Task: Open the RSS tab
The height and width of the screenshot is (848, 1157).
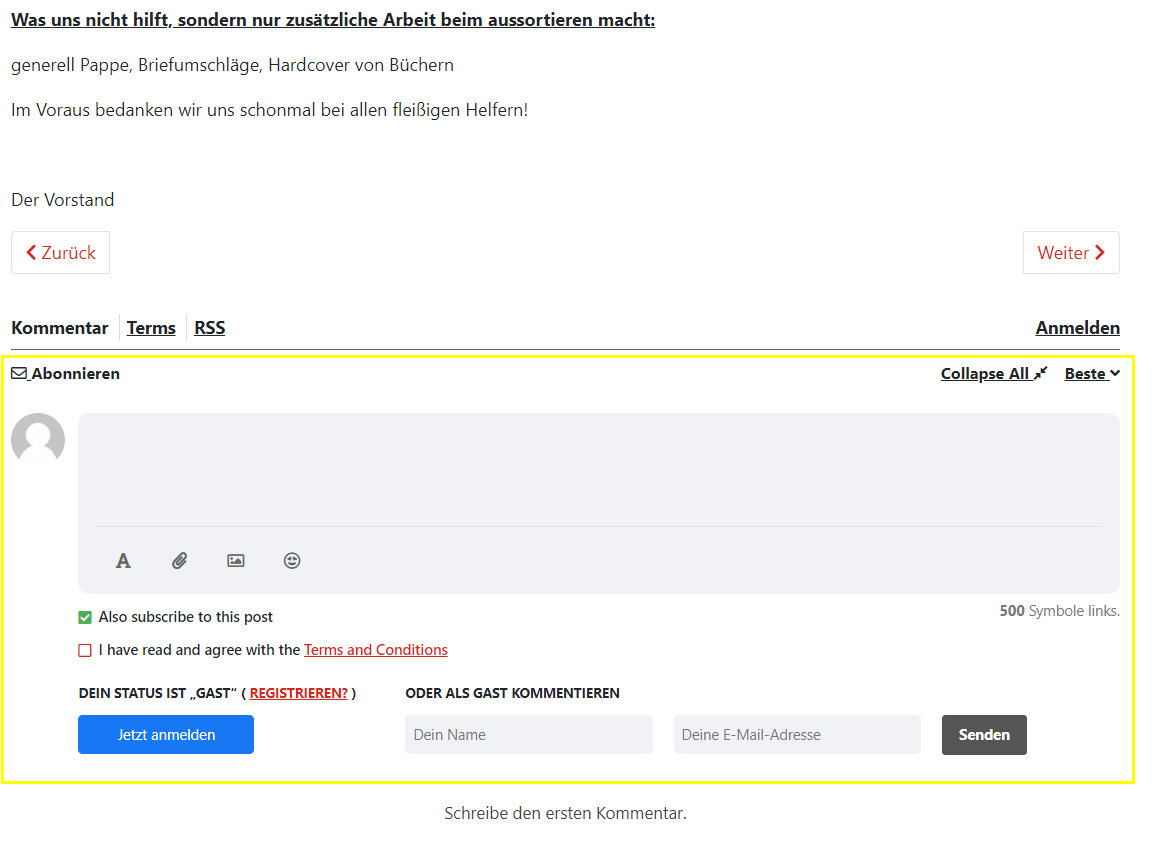Action: 209,327
